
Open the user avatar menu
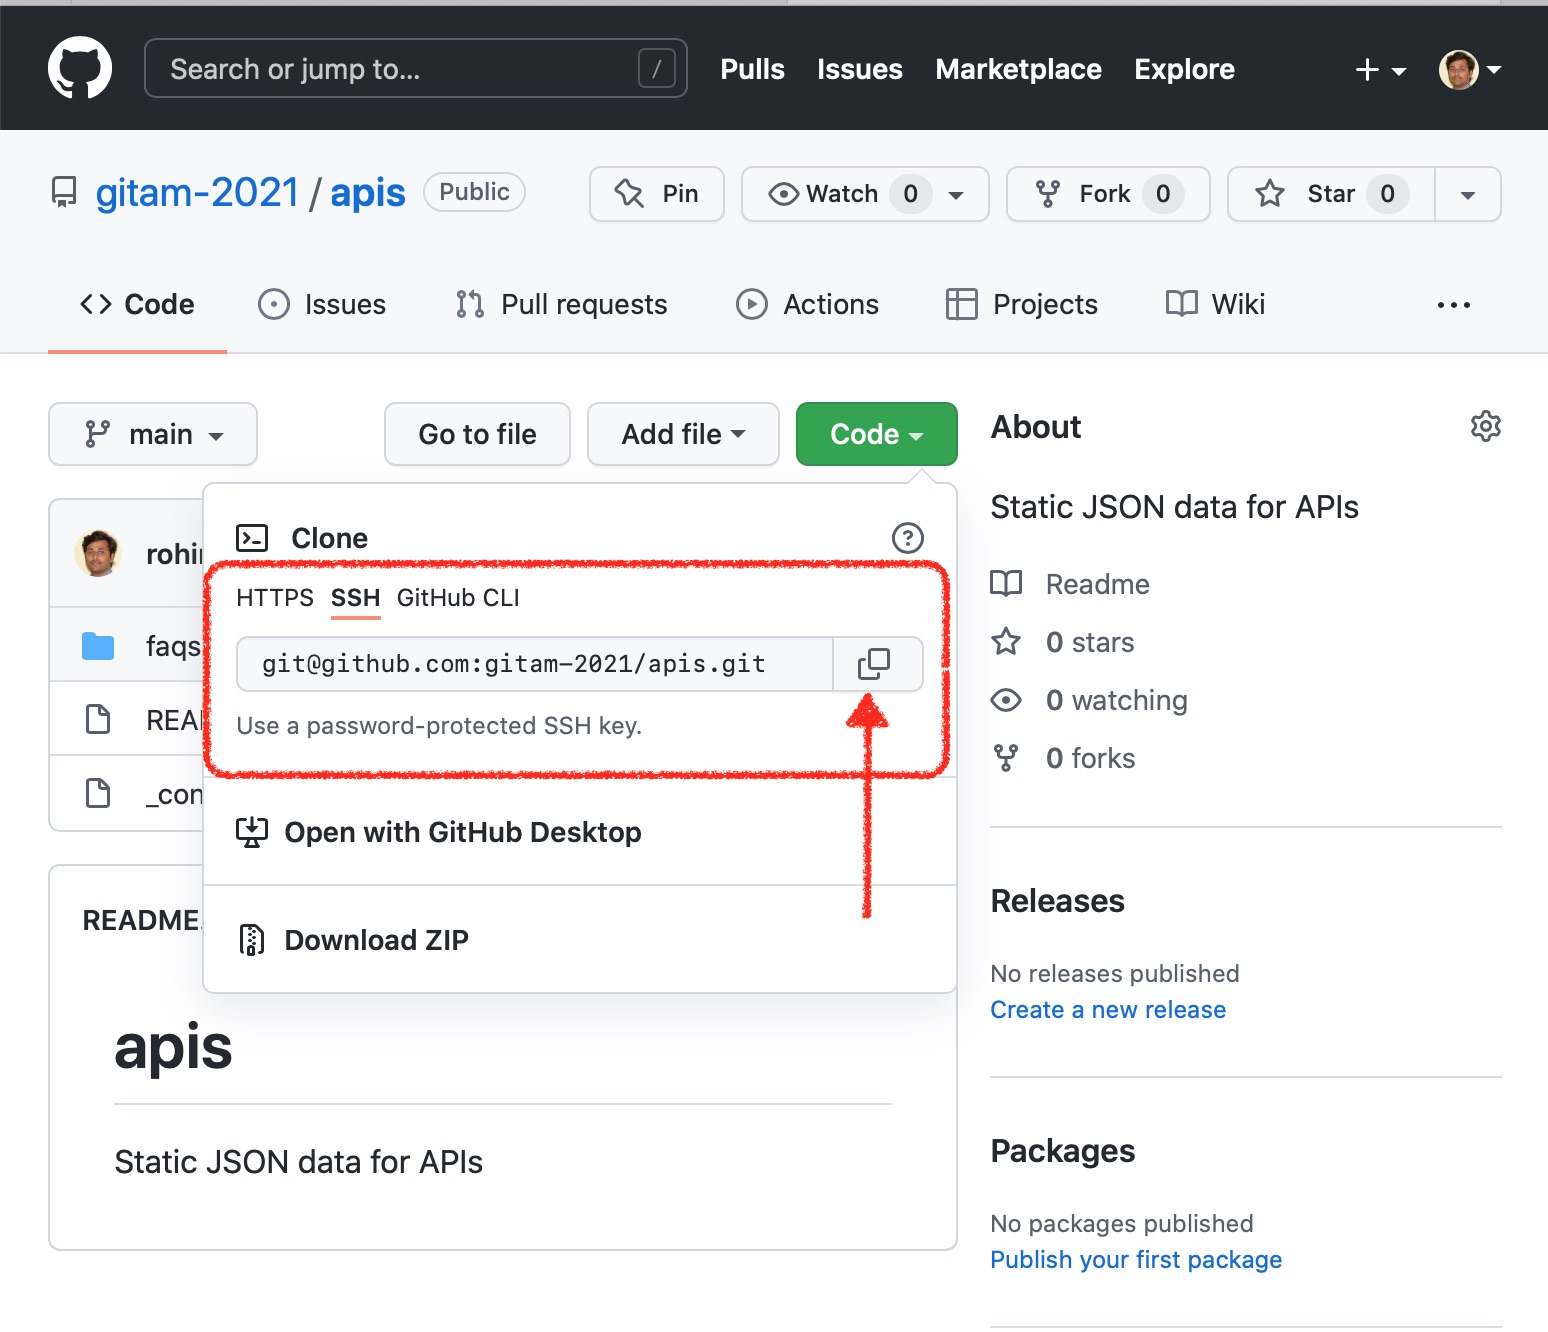(1469, 69)
